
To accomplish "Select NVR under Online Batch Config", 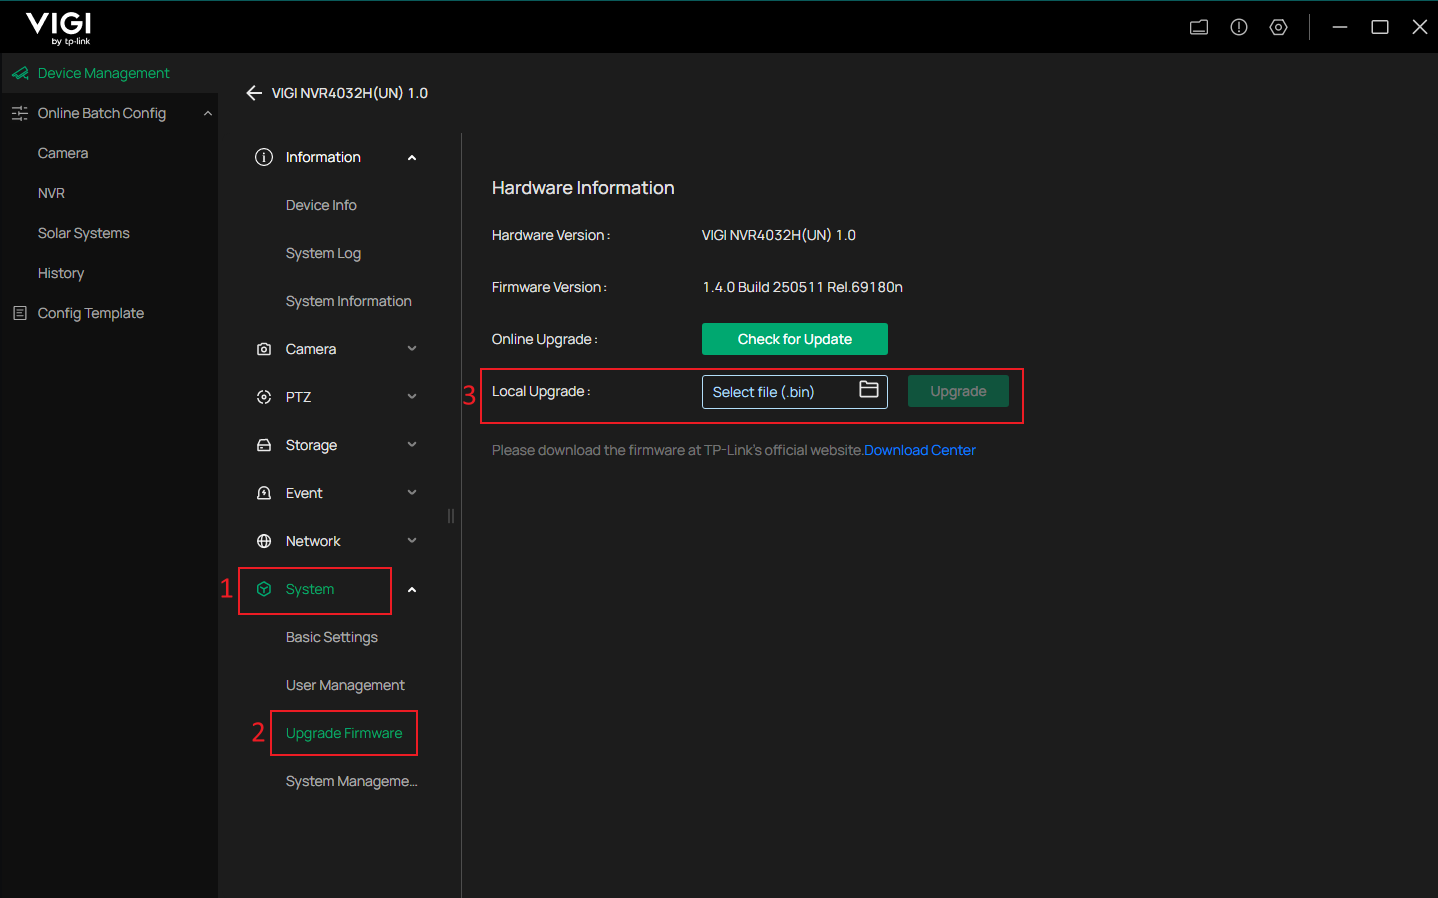I will pos(50,192).
